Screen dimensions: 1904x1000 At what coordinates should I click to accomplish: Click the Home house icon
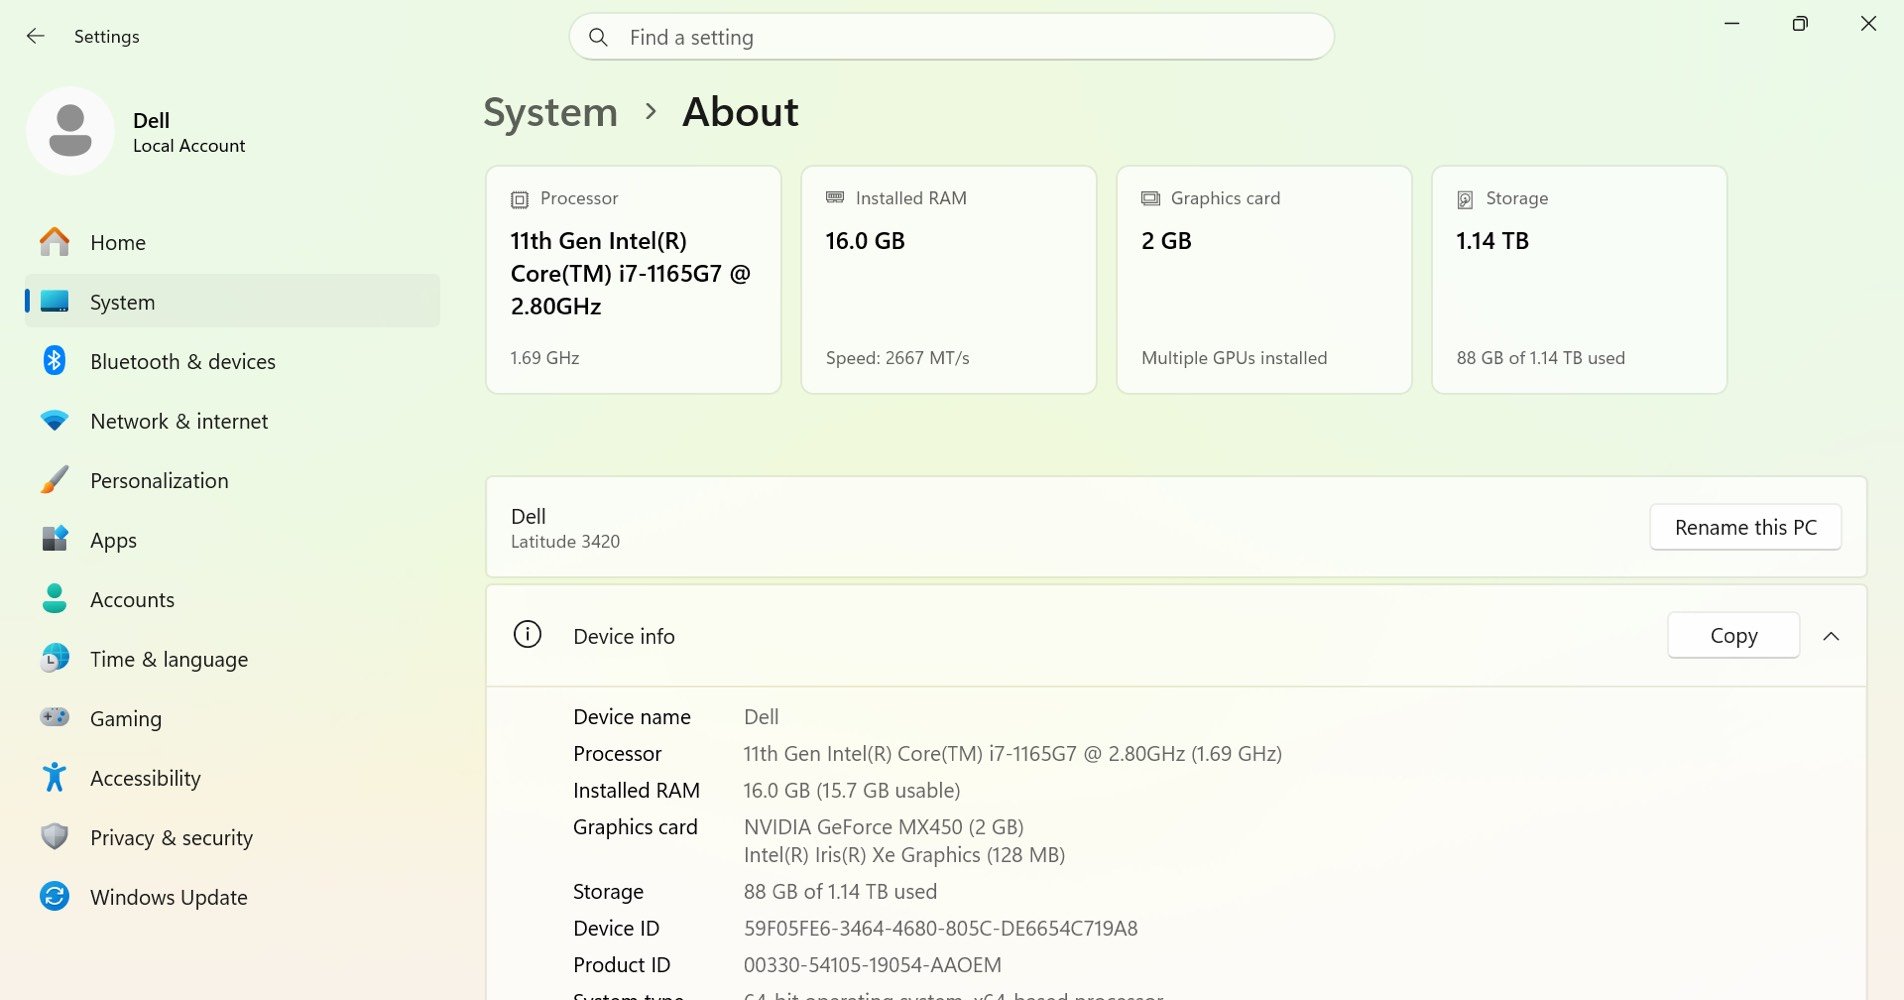click(x=55, y=242)
